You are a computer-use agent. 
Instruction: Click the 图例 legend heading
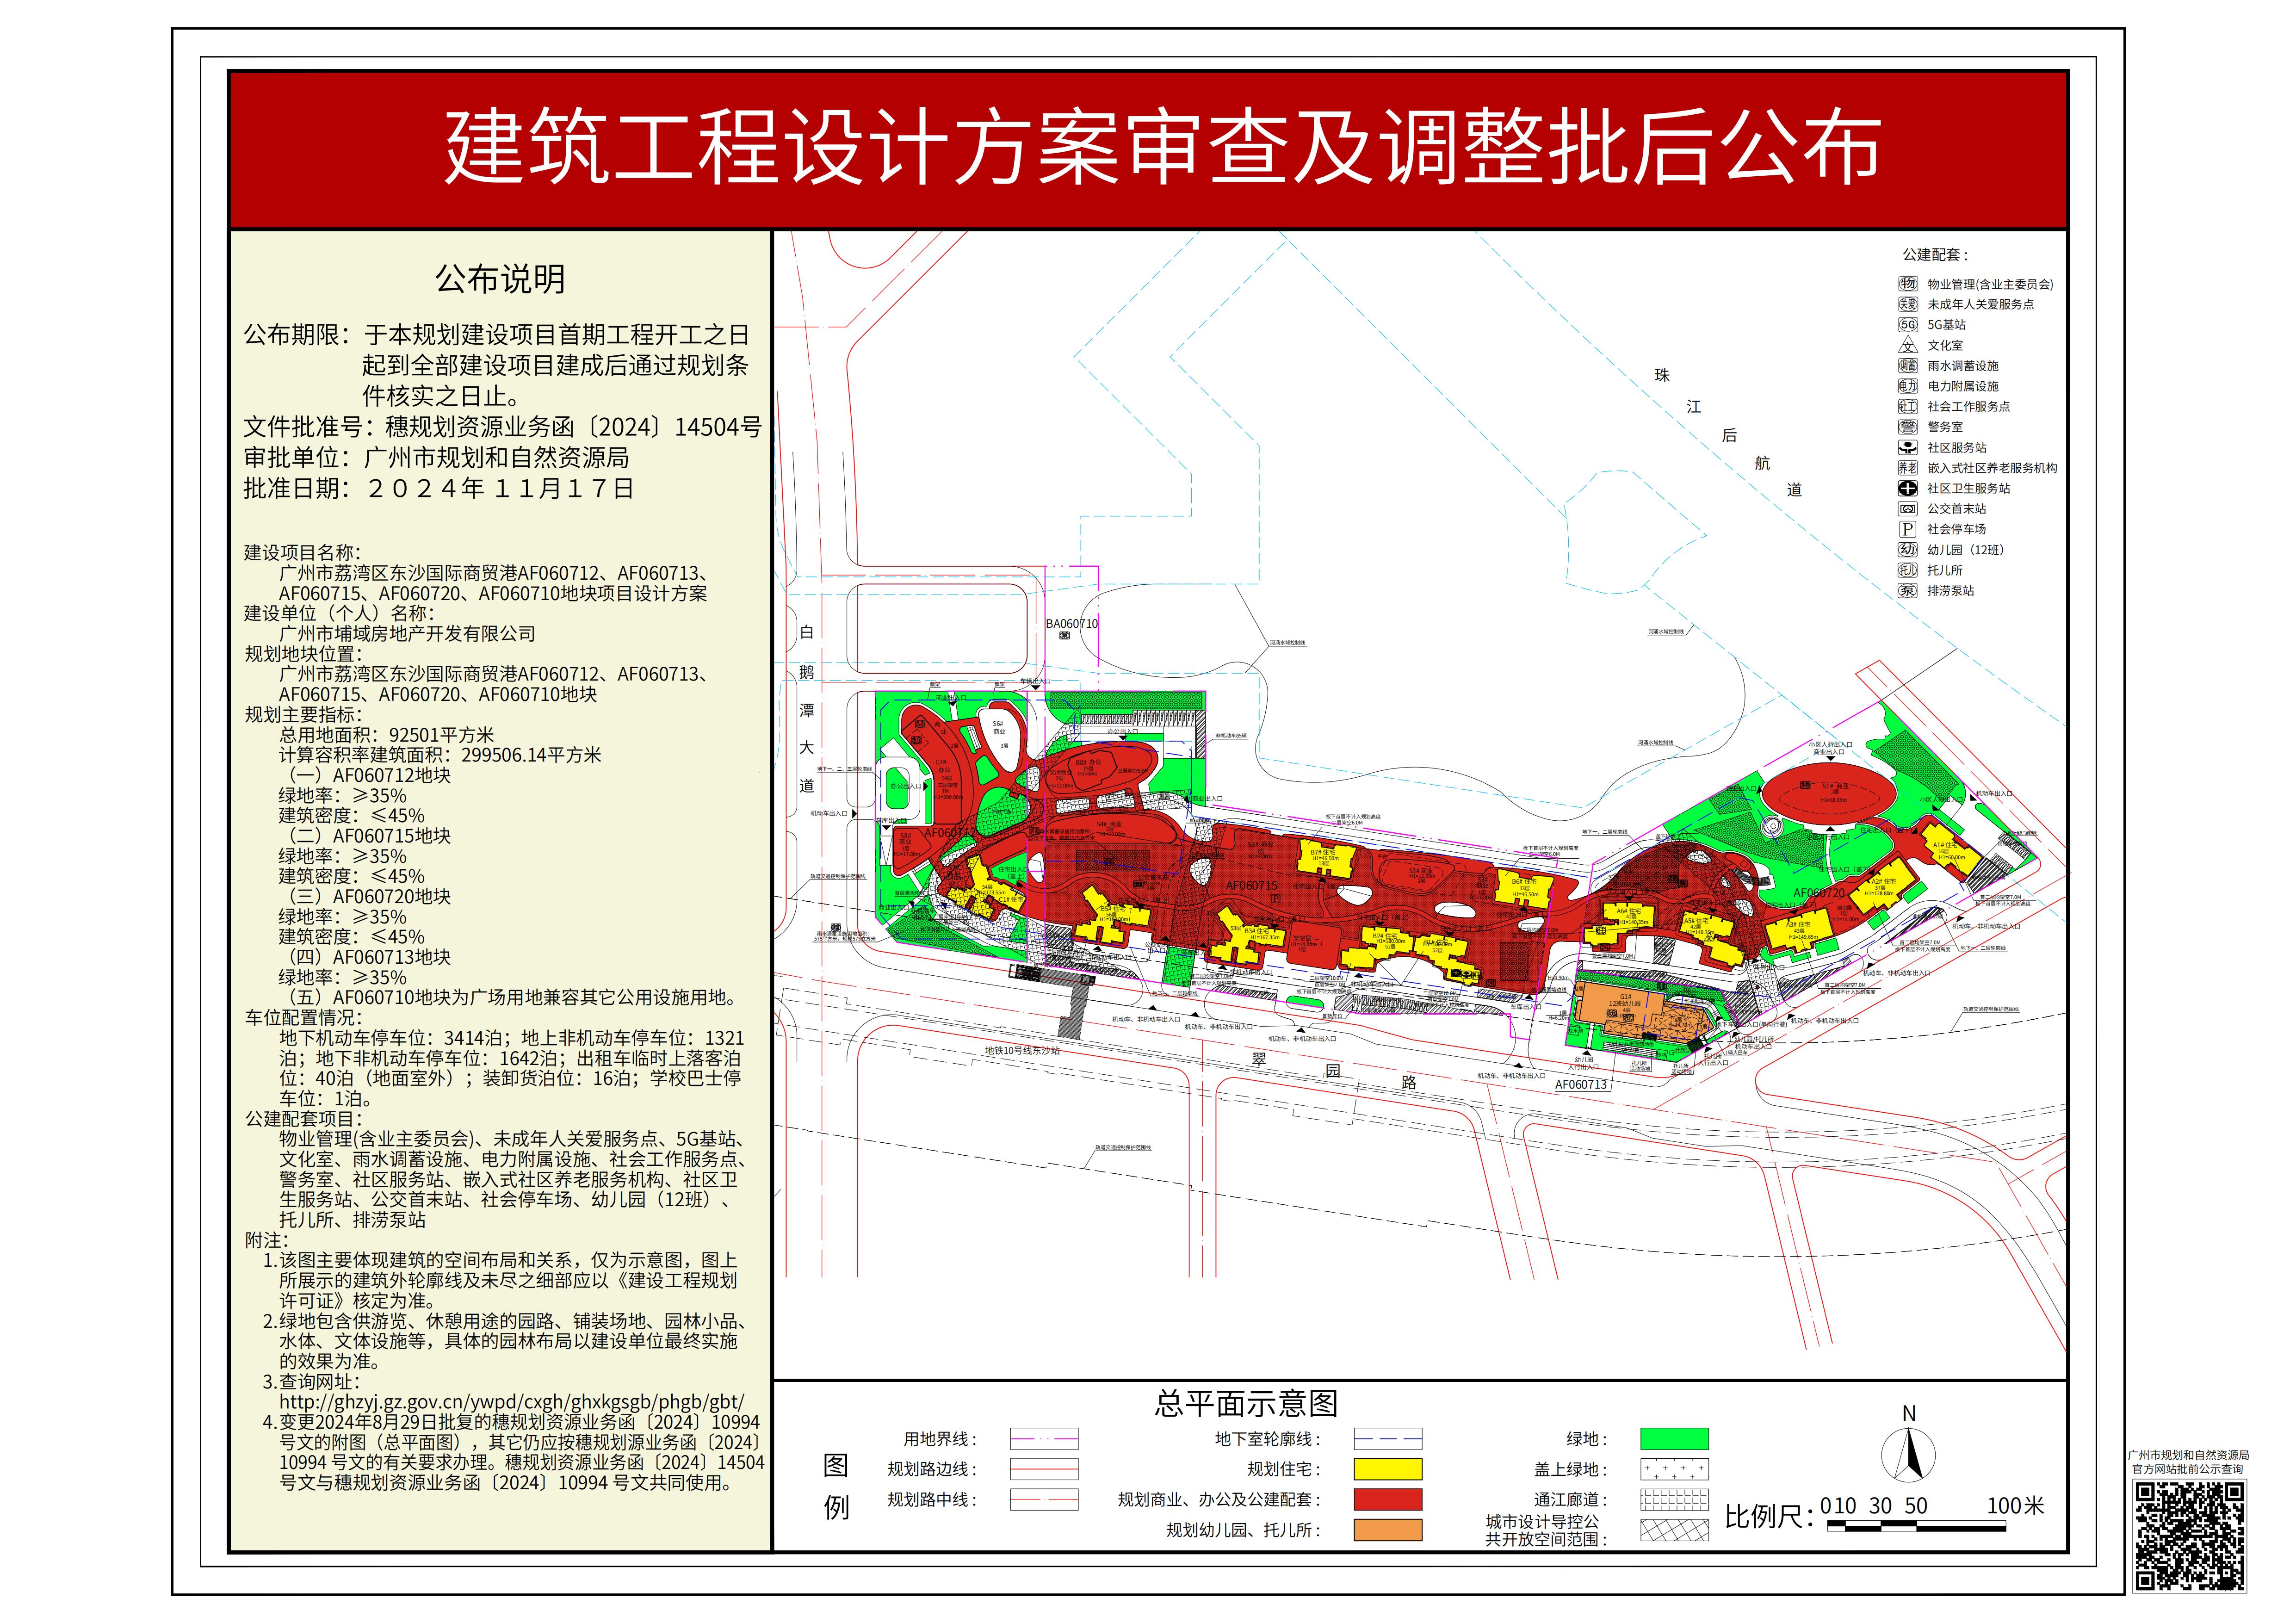click(x=836, y=1487)
